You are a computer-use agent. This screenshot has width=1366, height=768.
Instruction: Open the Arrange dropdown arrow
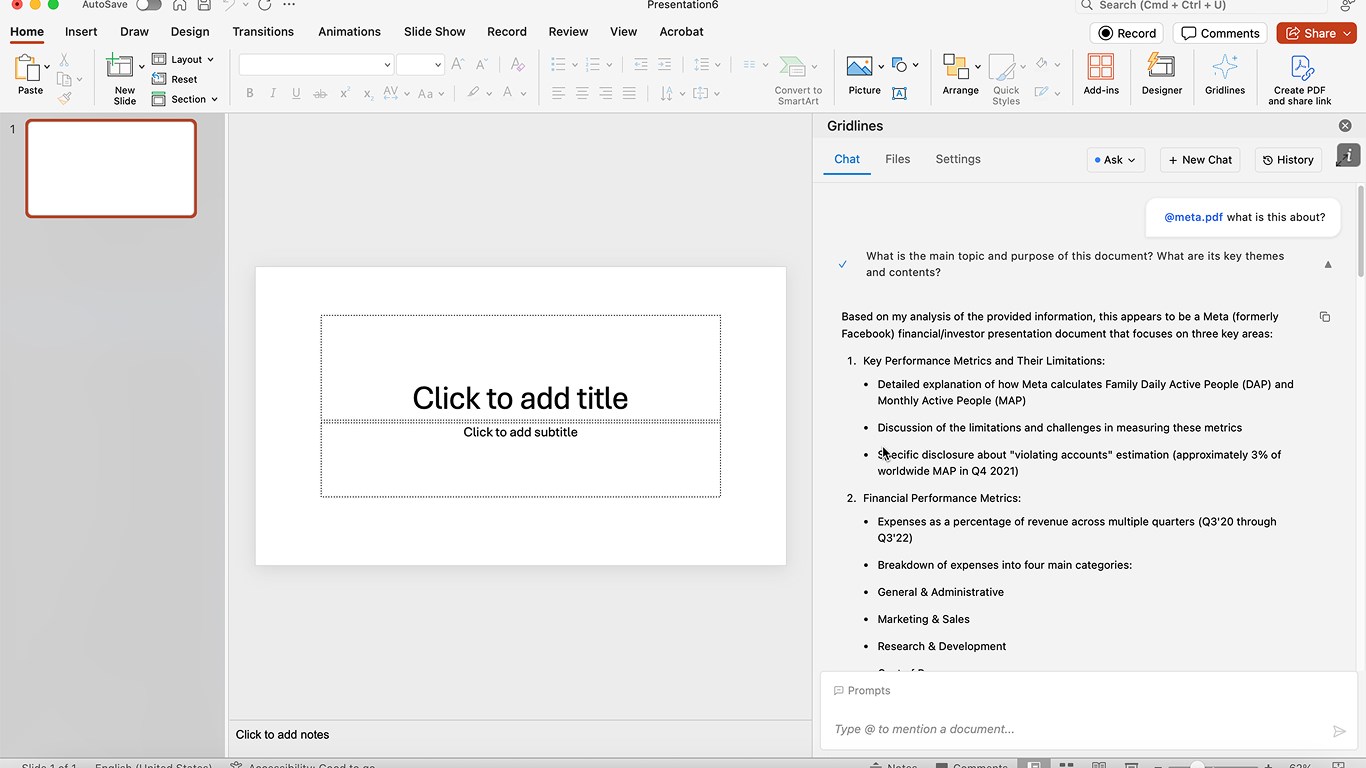(x=977, y=67)
